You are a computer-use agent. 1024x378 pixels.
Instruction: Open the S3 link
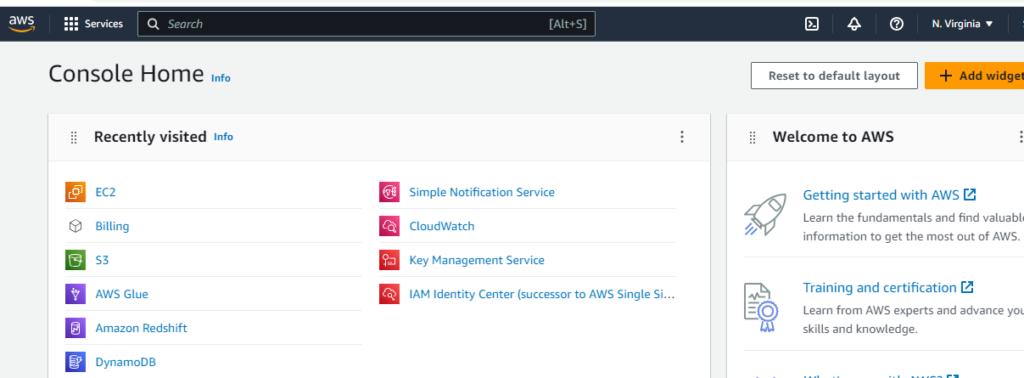[x=102, y=260]
